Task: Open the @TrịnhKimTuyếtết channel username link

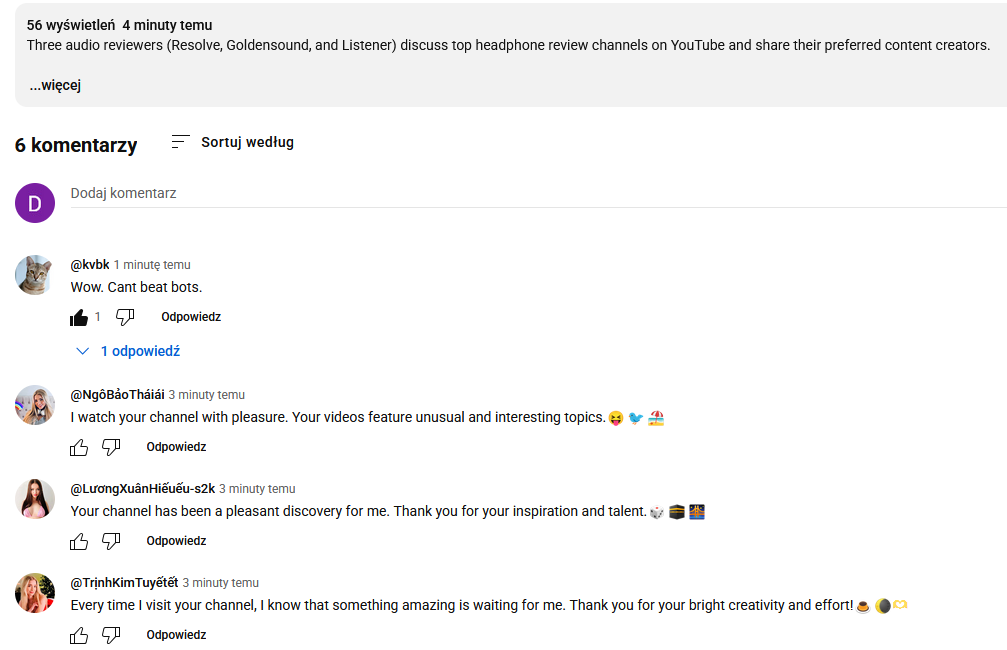Action: (124, 583)
